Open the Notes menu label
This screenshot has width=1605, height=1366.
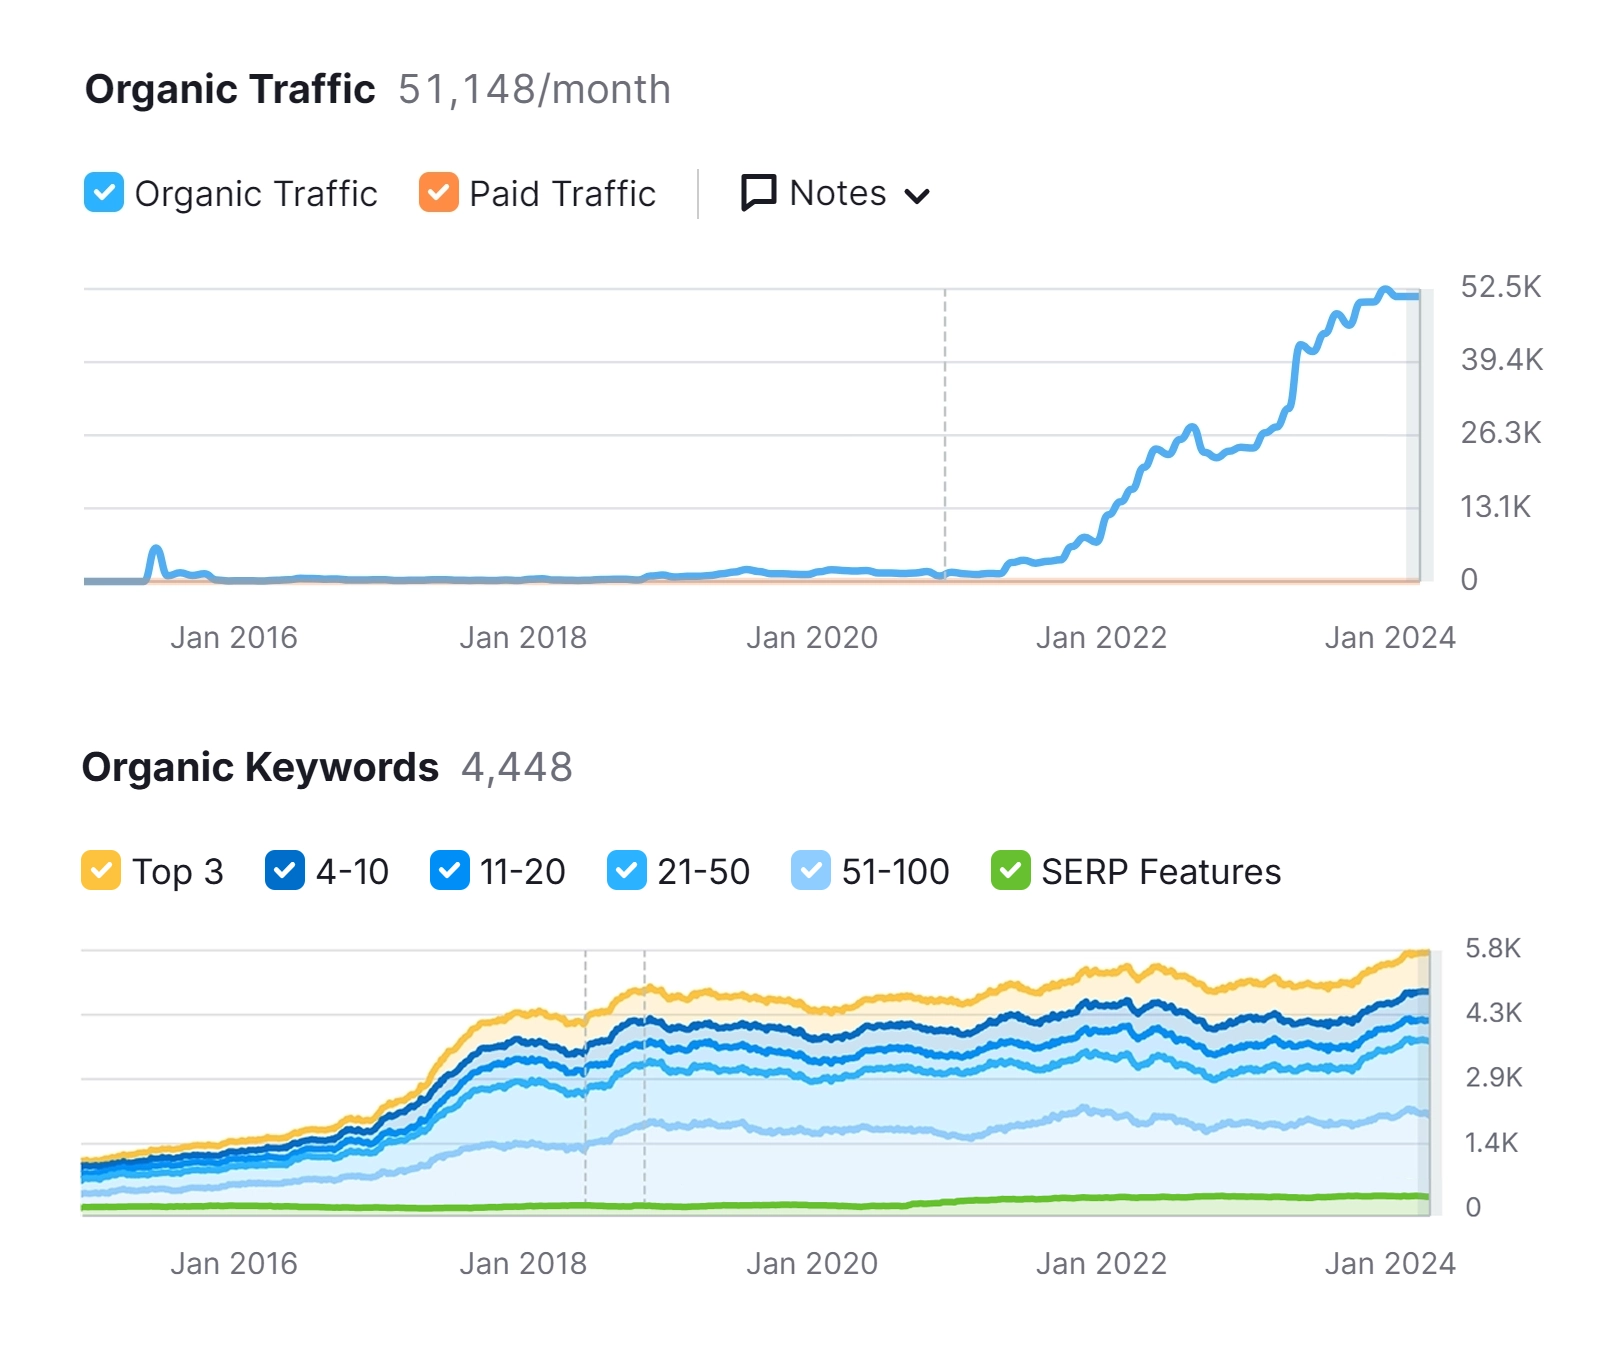point(837,193)
